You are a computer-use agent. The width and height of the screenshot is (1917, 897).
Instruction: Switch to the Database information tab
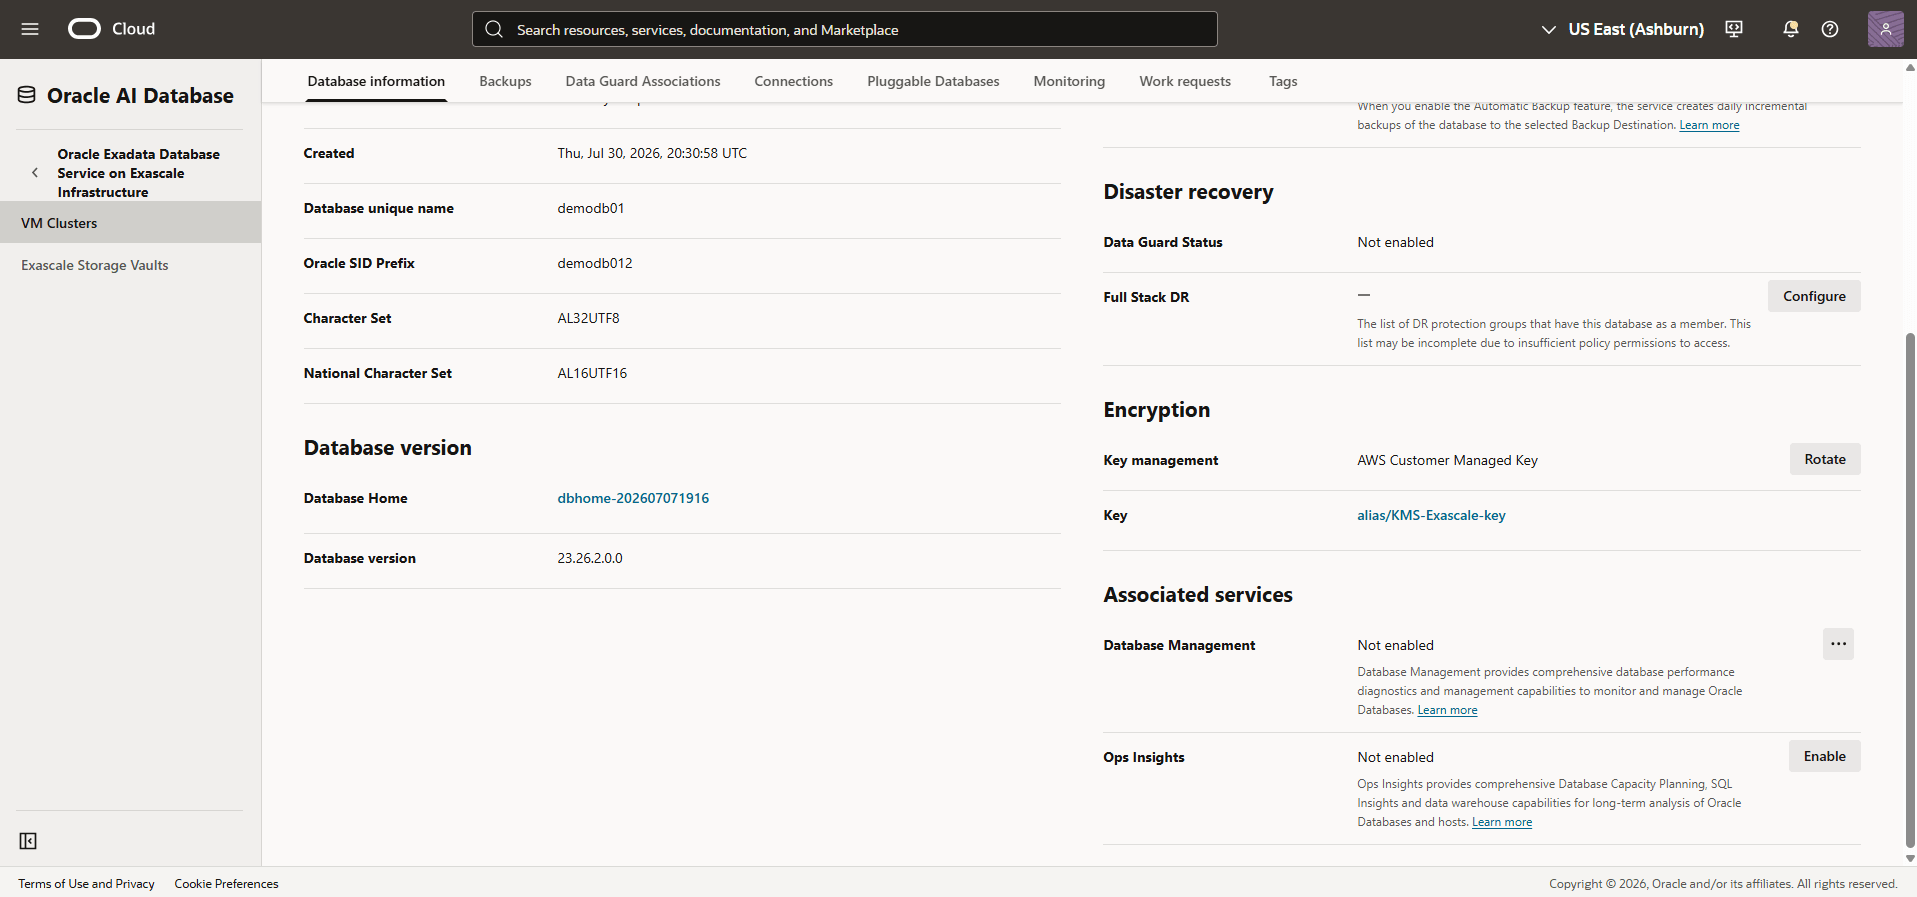pos(376,81)
